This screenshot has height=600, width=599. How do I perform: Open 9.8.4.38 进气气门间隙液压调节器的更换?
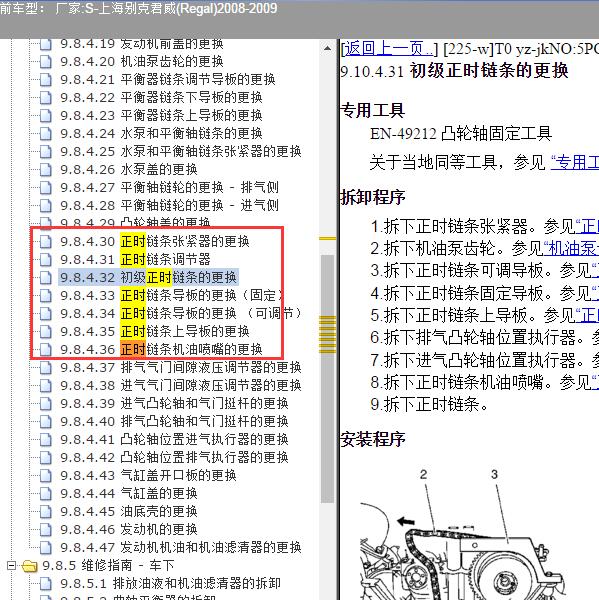pyautogui.click(x=181, y=385)
